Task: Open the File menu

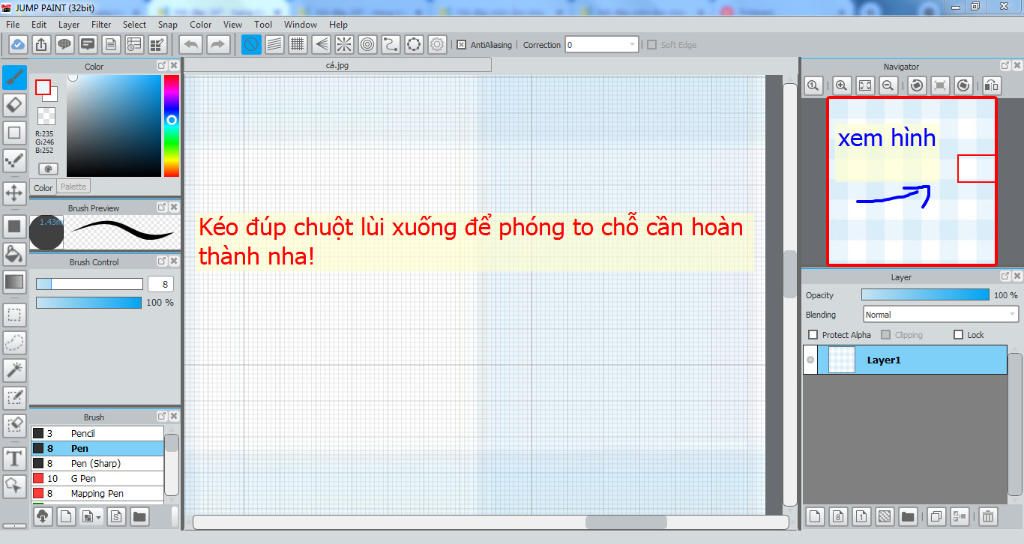Action: (12, 25)
